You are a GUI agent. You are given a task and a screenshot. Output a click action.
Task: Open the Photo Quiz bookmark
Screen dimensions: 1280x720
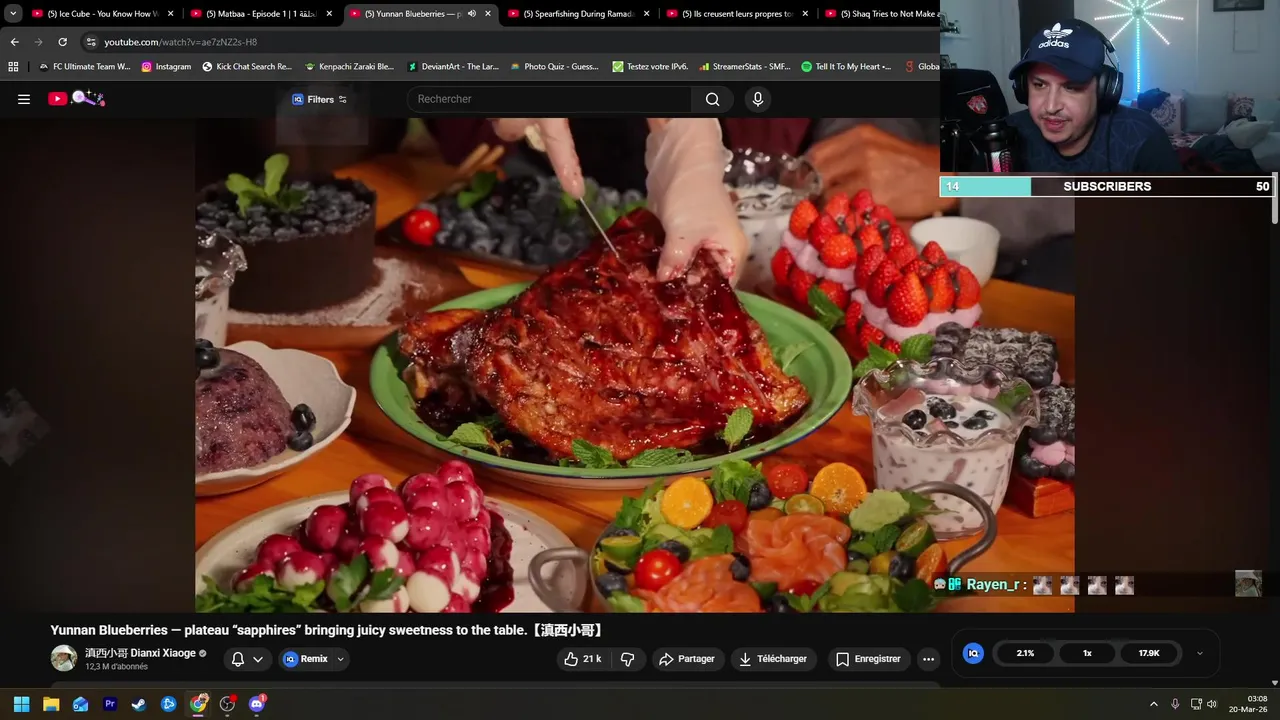[554, 67]
